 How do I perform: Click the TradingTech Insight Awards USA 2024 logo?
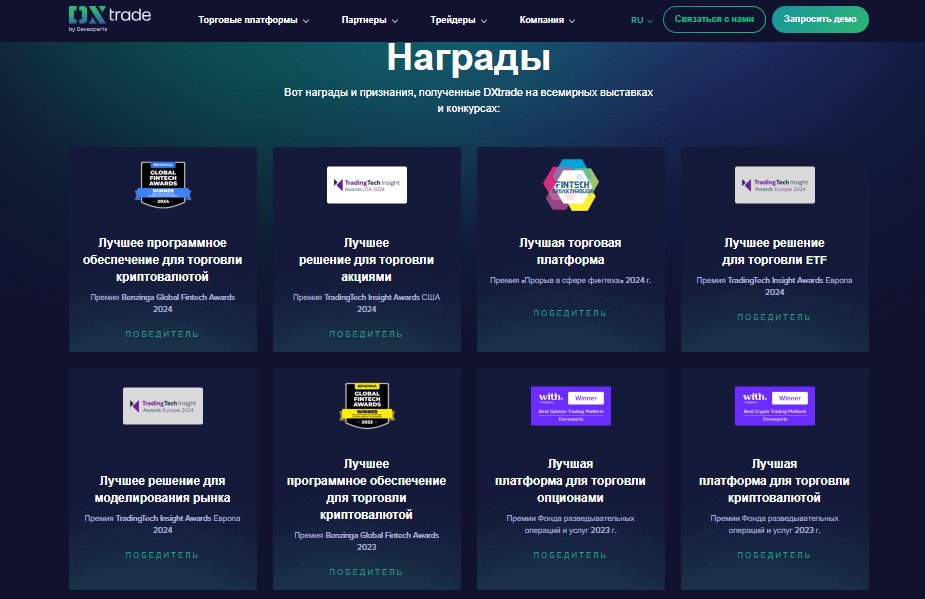coord(367,185)
